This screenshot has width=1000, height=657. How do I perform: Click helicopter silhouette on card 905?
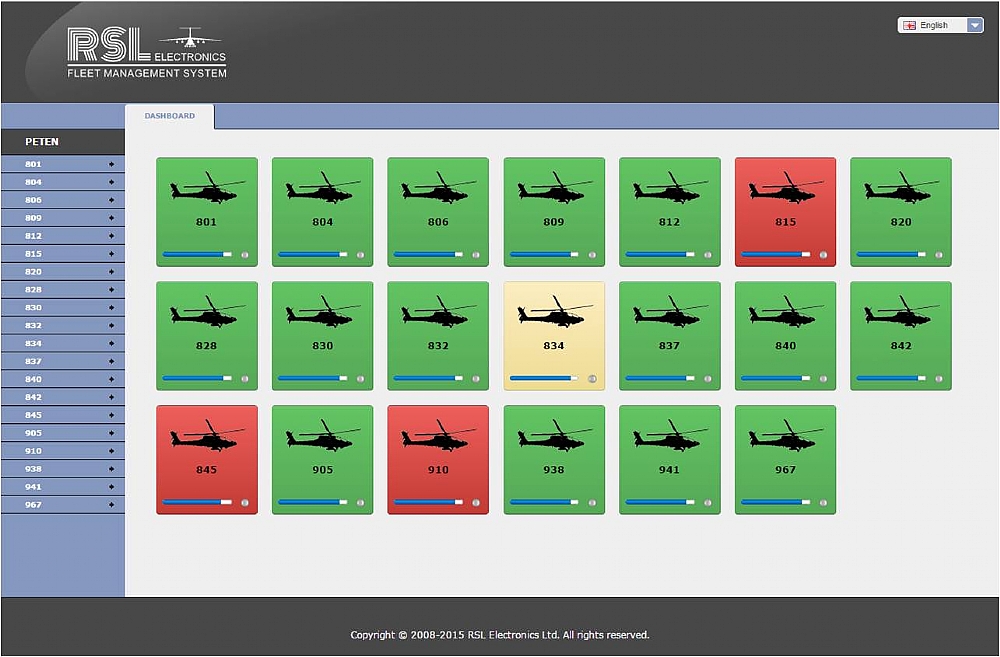pyautogui.click(x=323, y=435)
